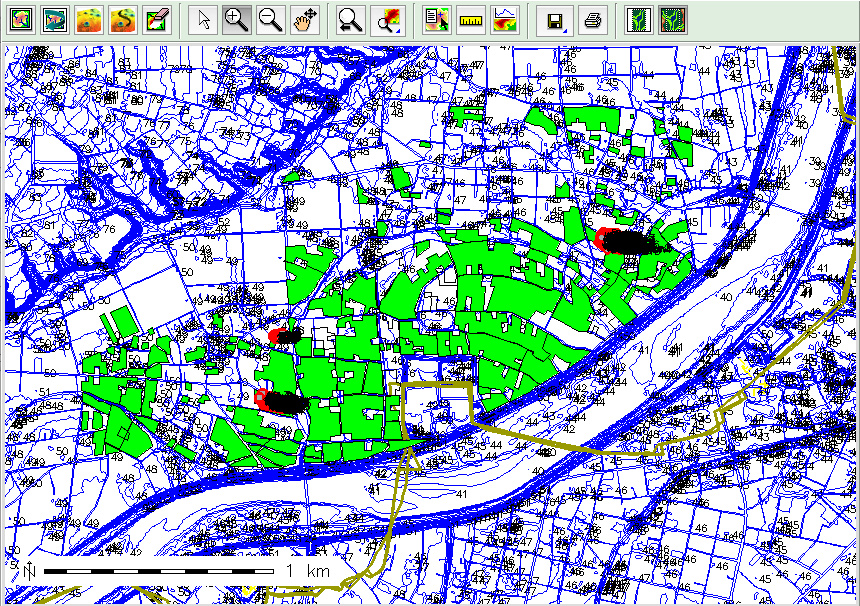Click the scale bar on the map
860x606 pixels.
click(x=159, y=571)
